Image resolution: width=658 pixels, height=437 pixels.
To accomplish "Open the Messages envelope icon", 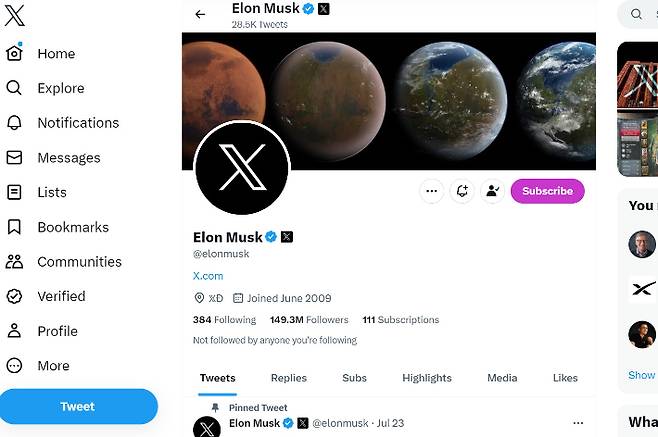I will (x=14, y=158).
